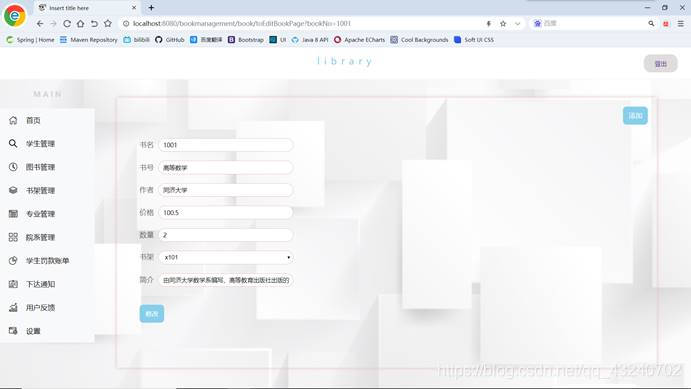Bookmark page with toolbar star icon
This screenshot has width=691, height=389.
click(108, 23)
